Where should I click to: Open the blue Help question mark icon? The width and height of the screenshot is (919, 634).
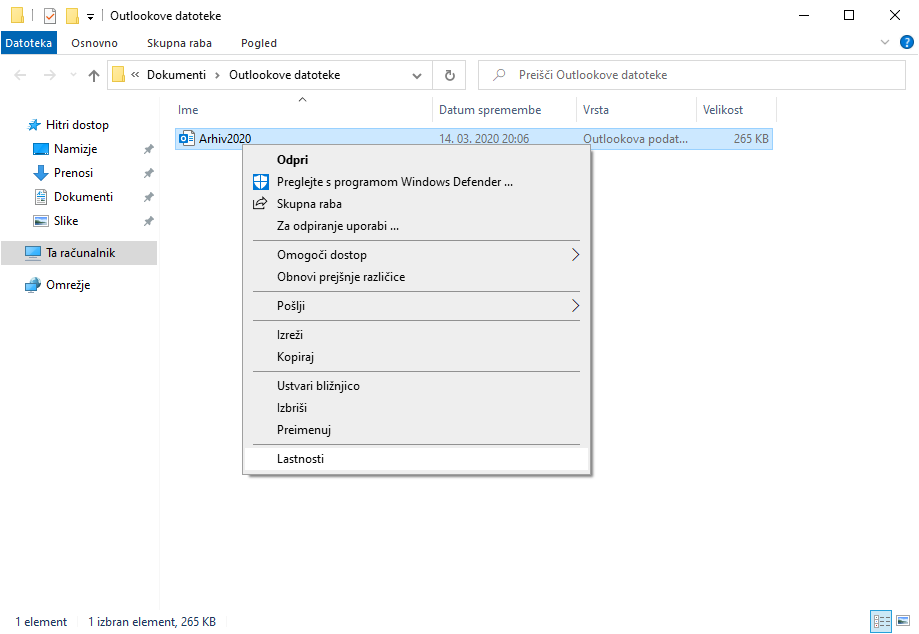[906, 42]
